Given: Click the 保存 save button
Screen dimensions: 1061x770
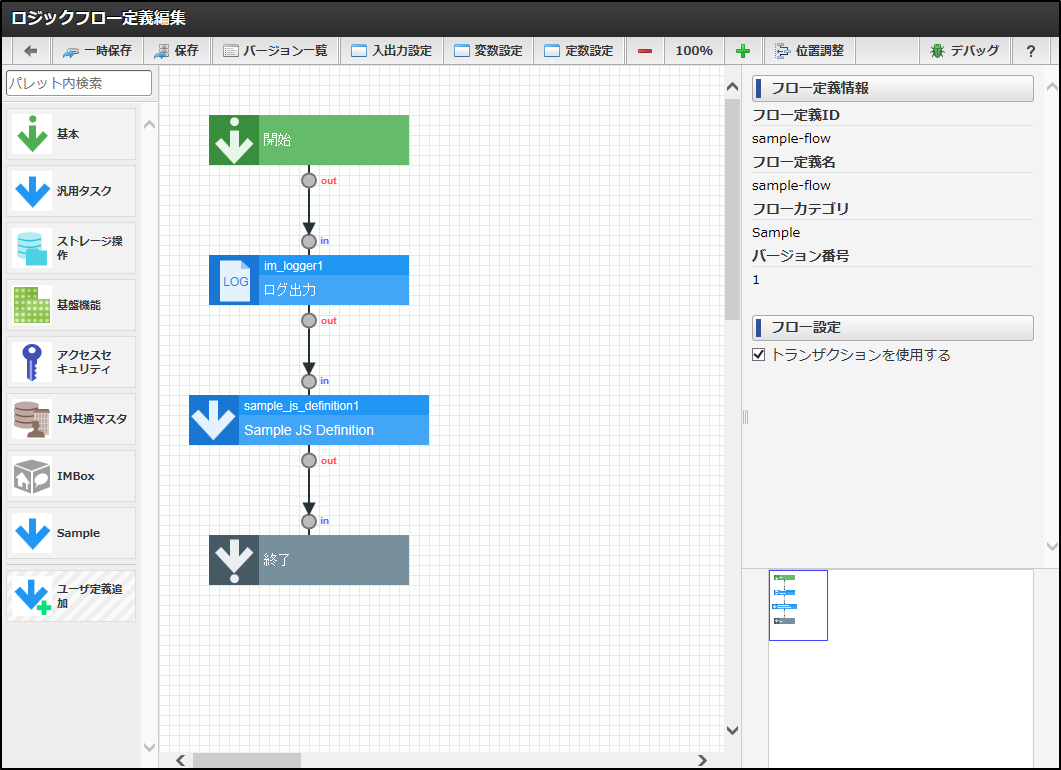Looking at the screenshot, I should coord(177,51).
